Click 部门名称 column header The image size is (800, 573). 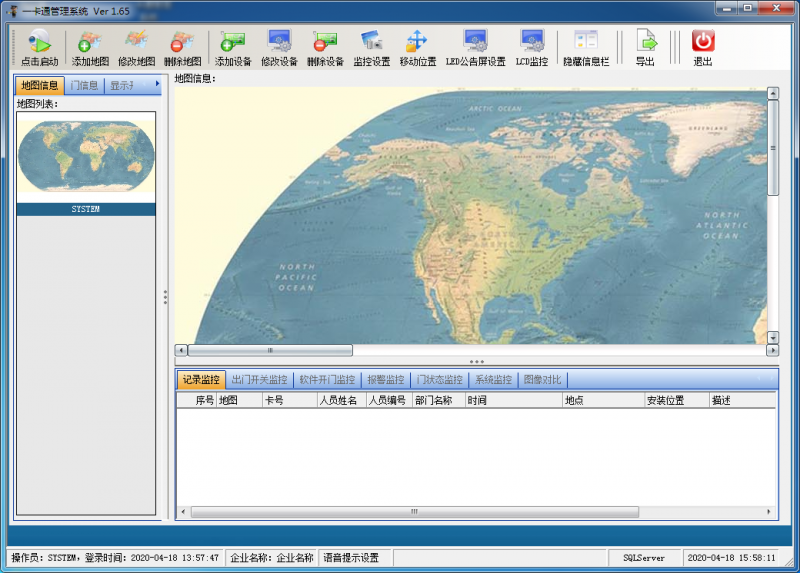pos(439,400)
